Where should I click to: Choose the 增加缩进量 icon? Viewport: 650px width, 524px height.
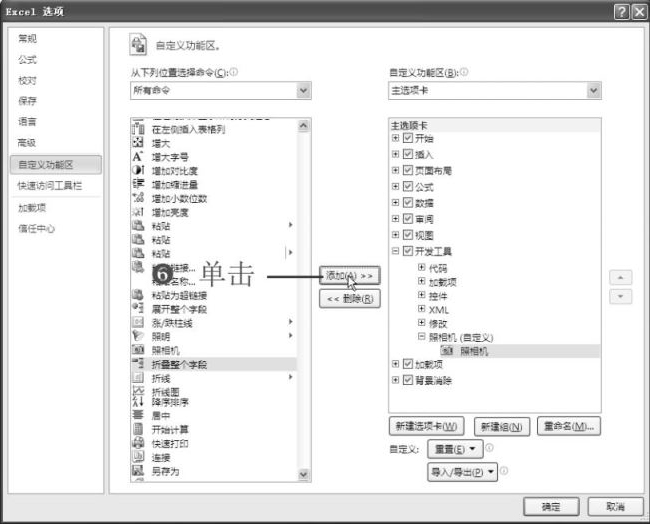pos(138,184)
